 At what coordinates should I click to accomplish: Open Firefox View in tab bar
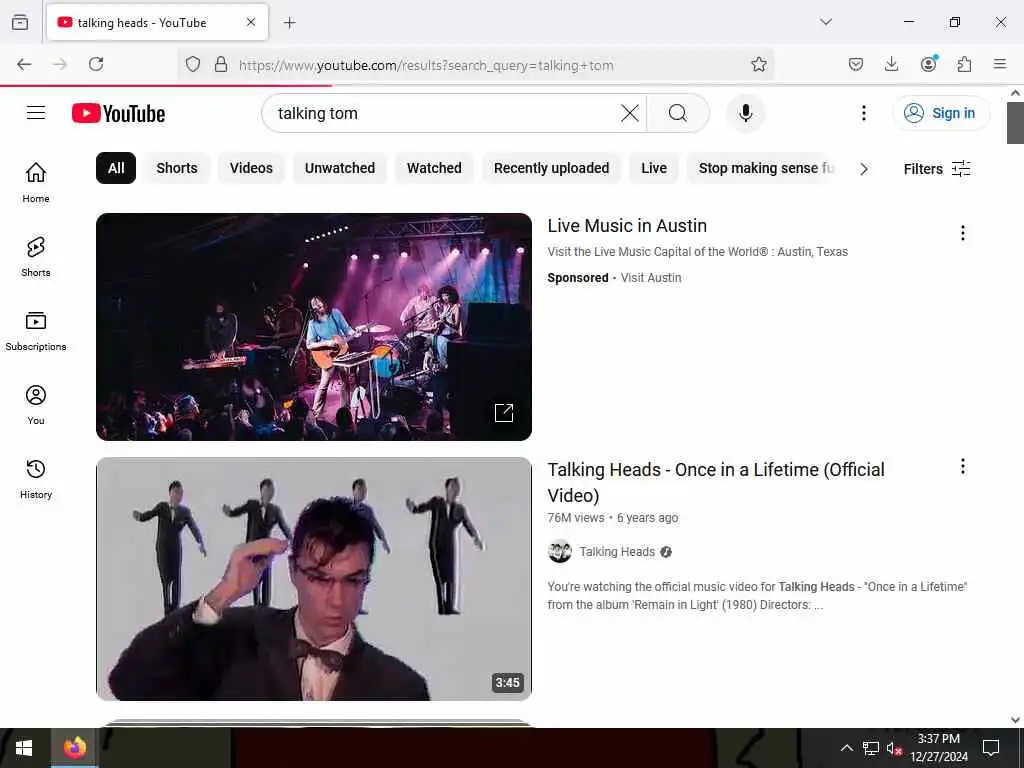point(20,22)
